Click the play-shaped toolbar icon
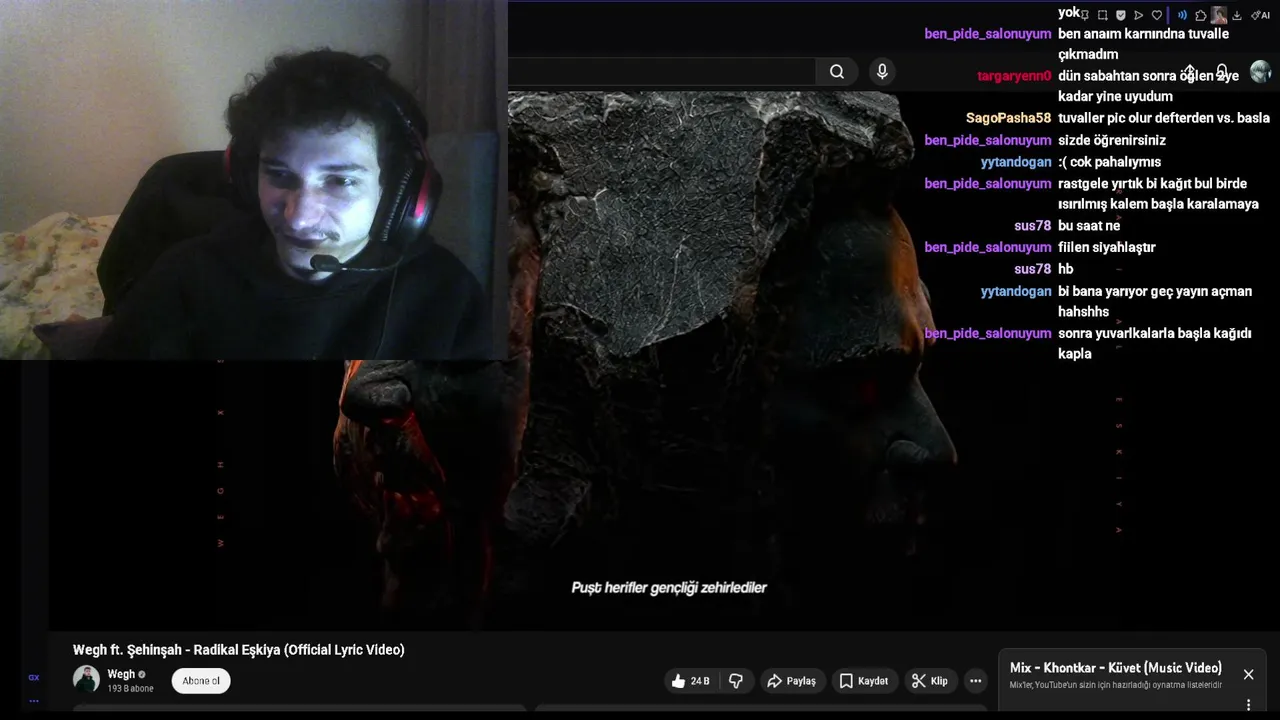Viewport: 1280px width, 720px height. tap(1138, 15)
